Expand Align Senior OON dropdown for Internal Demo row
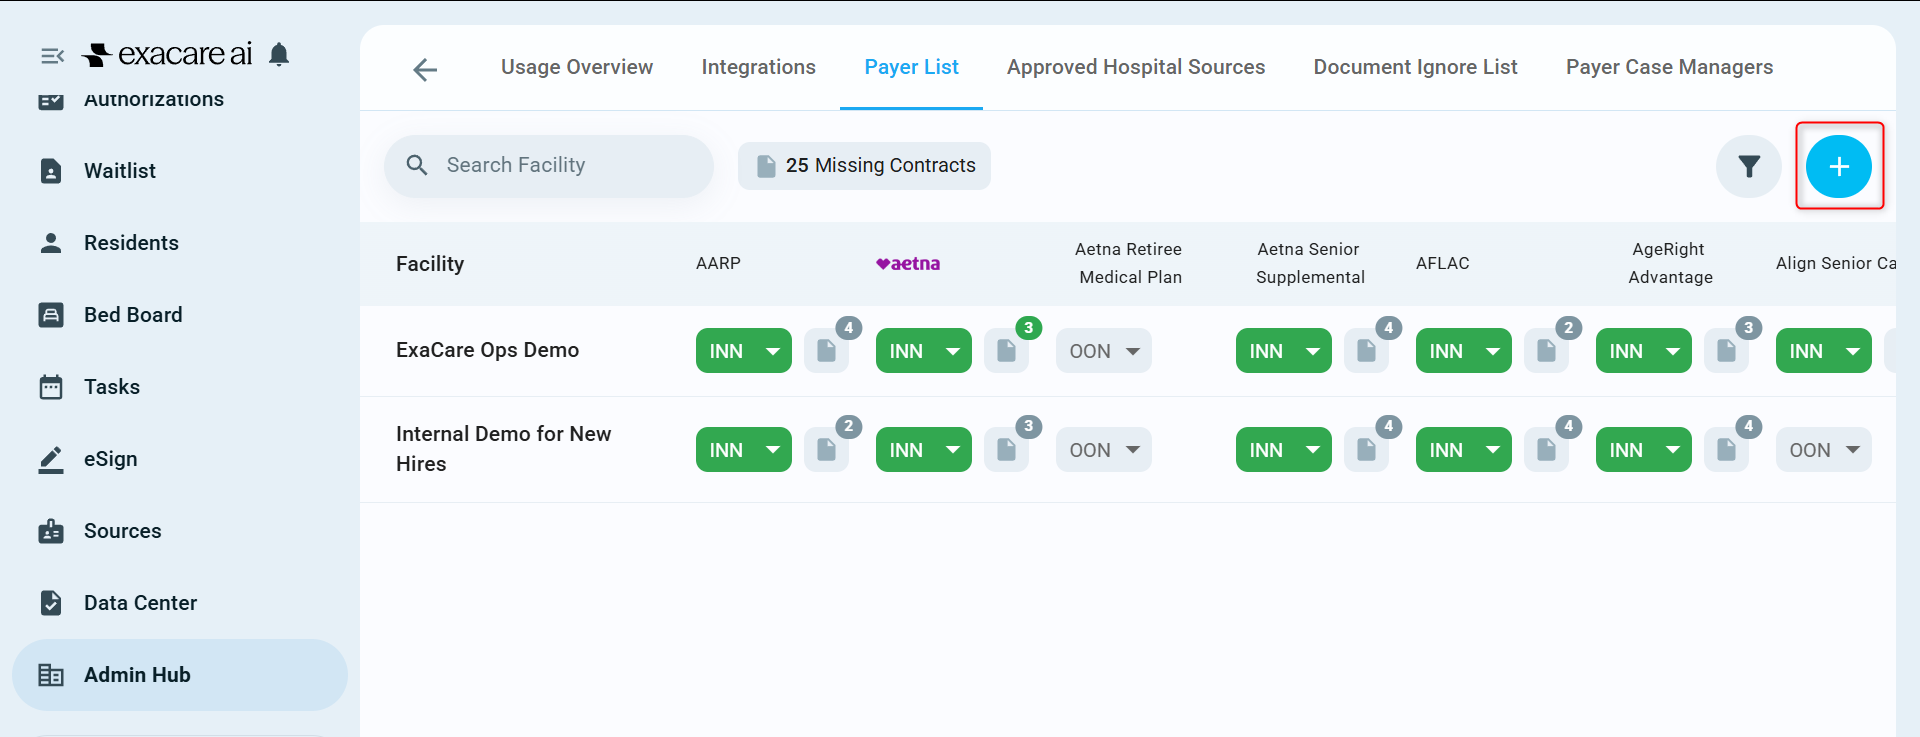This screenshot has height=737, width=1920. click(1824, 450)
